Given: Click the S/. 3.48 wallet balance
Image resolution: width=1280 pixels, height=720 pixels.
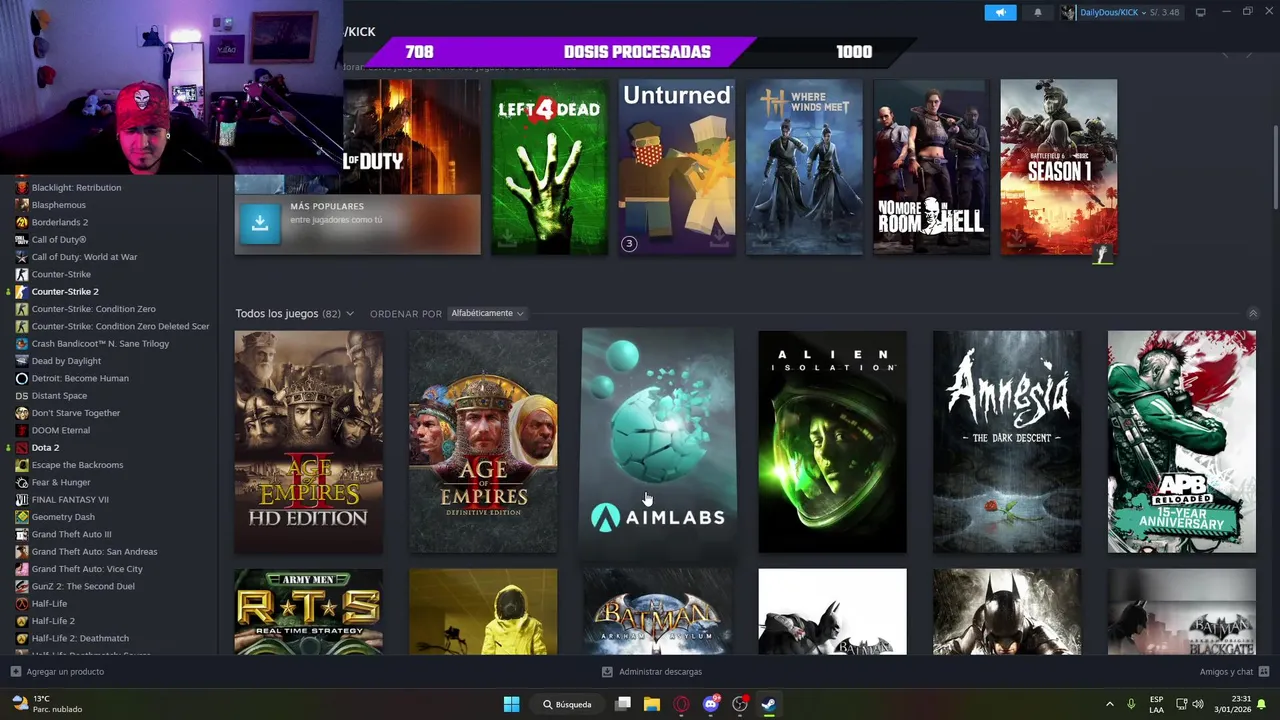Looking at the screenshot, I should [x=1164, y=13].
